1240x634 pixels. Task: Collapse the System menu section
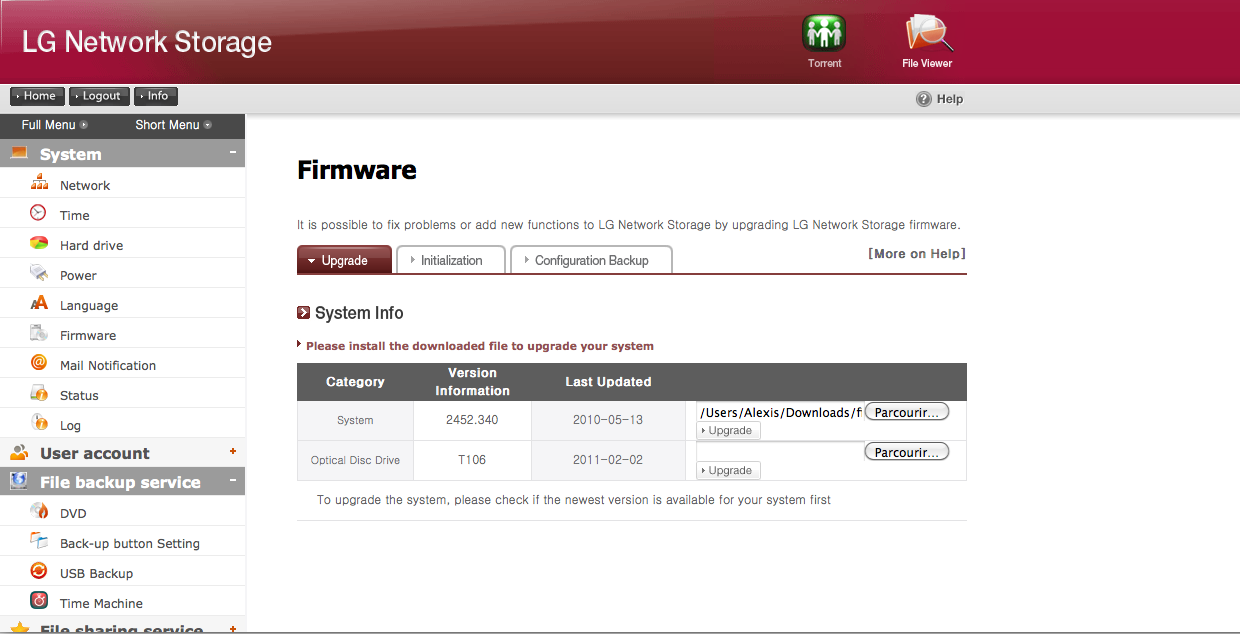point(233,153)
